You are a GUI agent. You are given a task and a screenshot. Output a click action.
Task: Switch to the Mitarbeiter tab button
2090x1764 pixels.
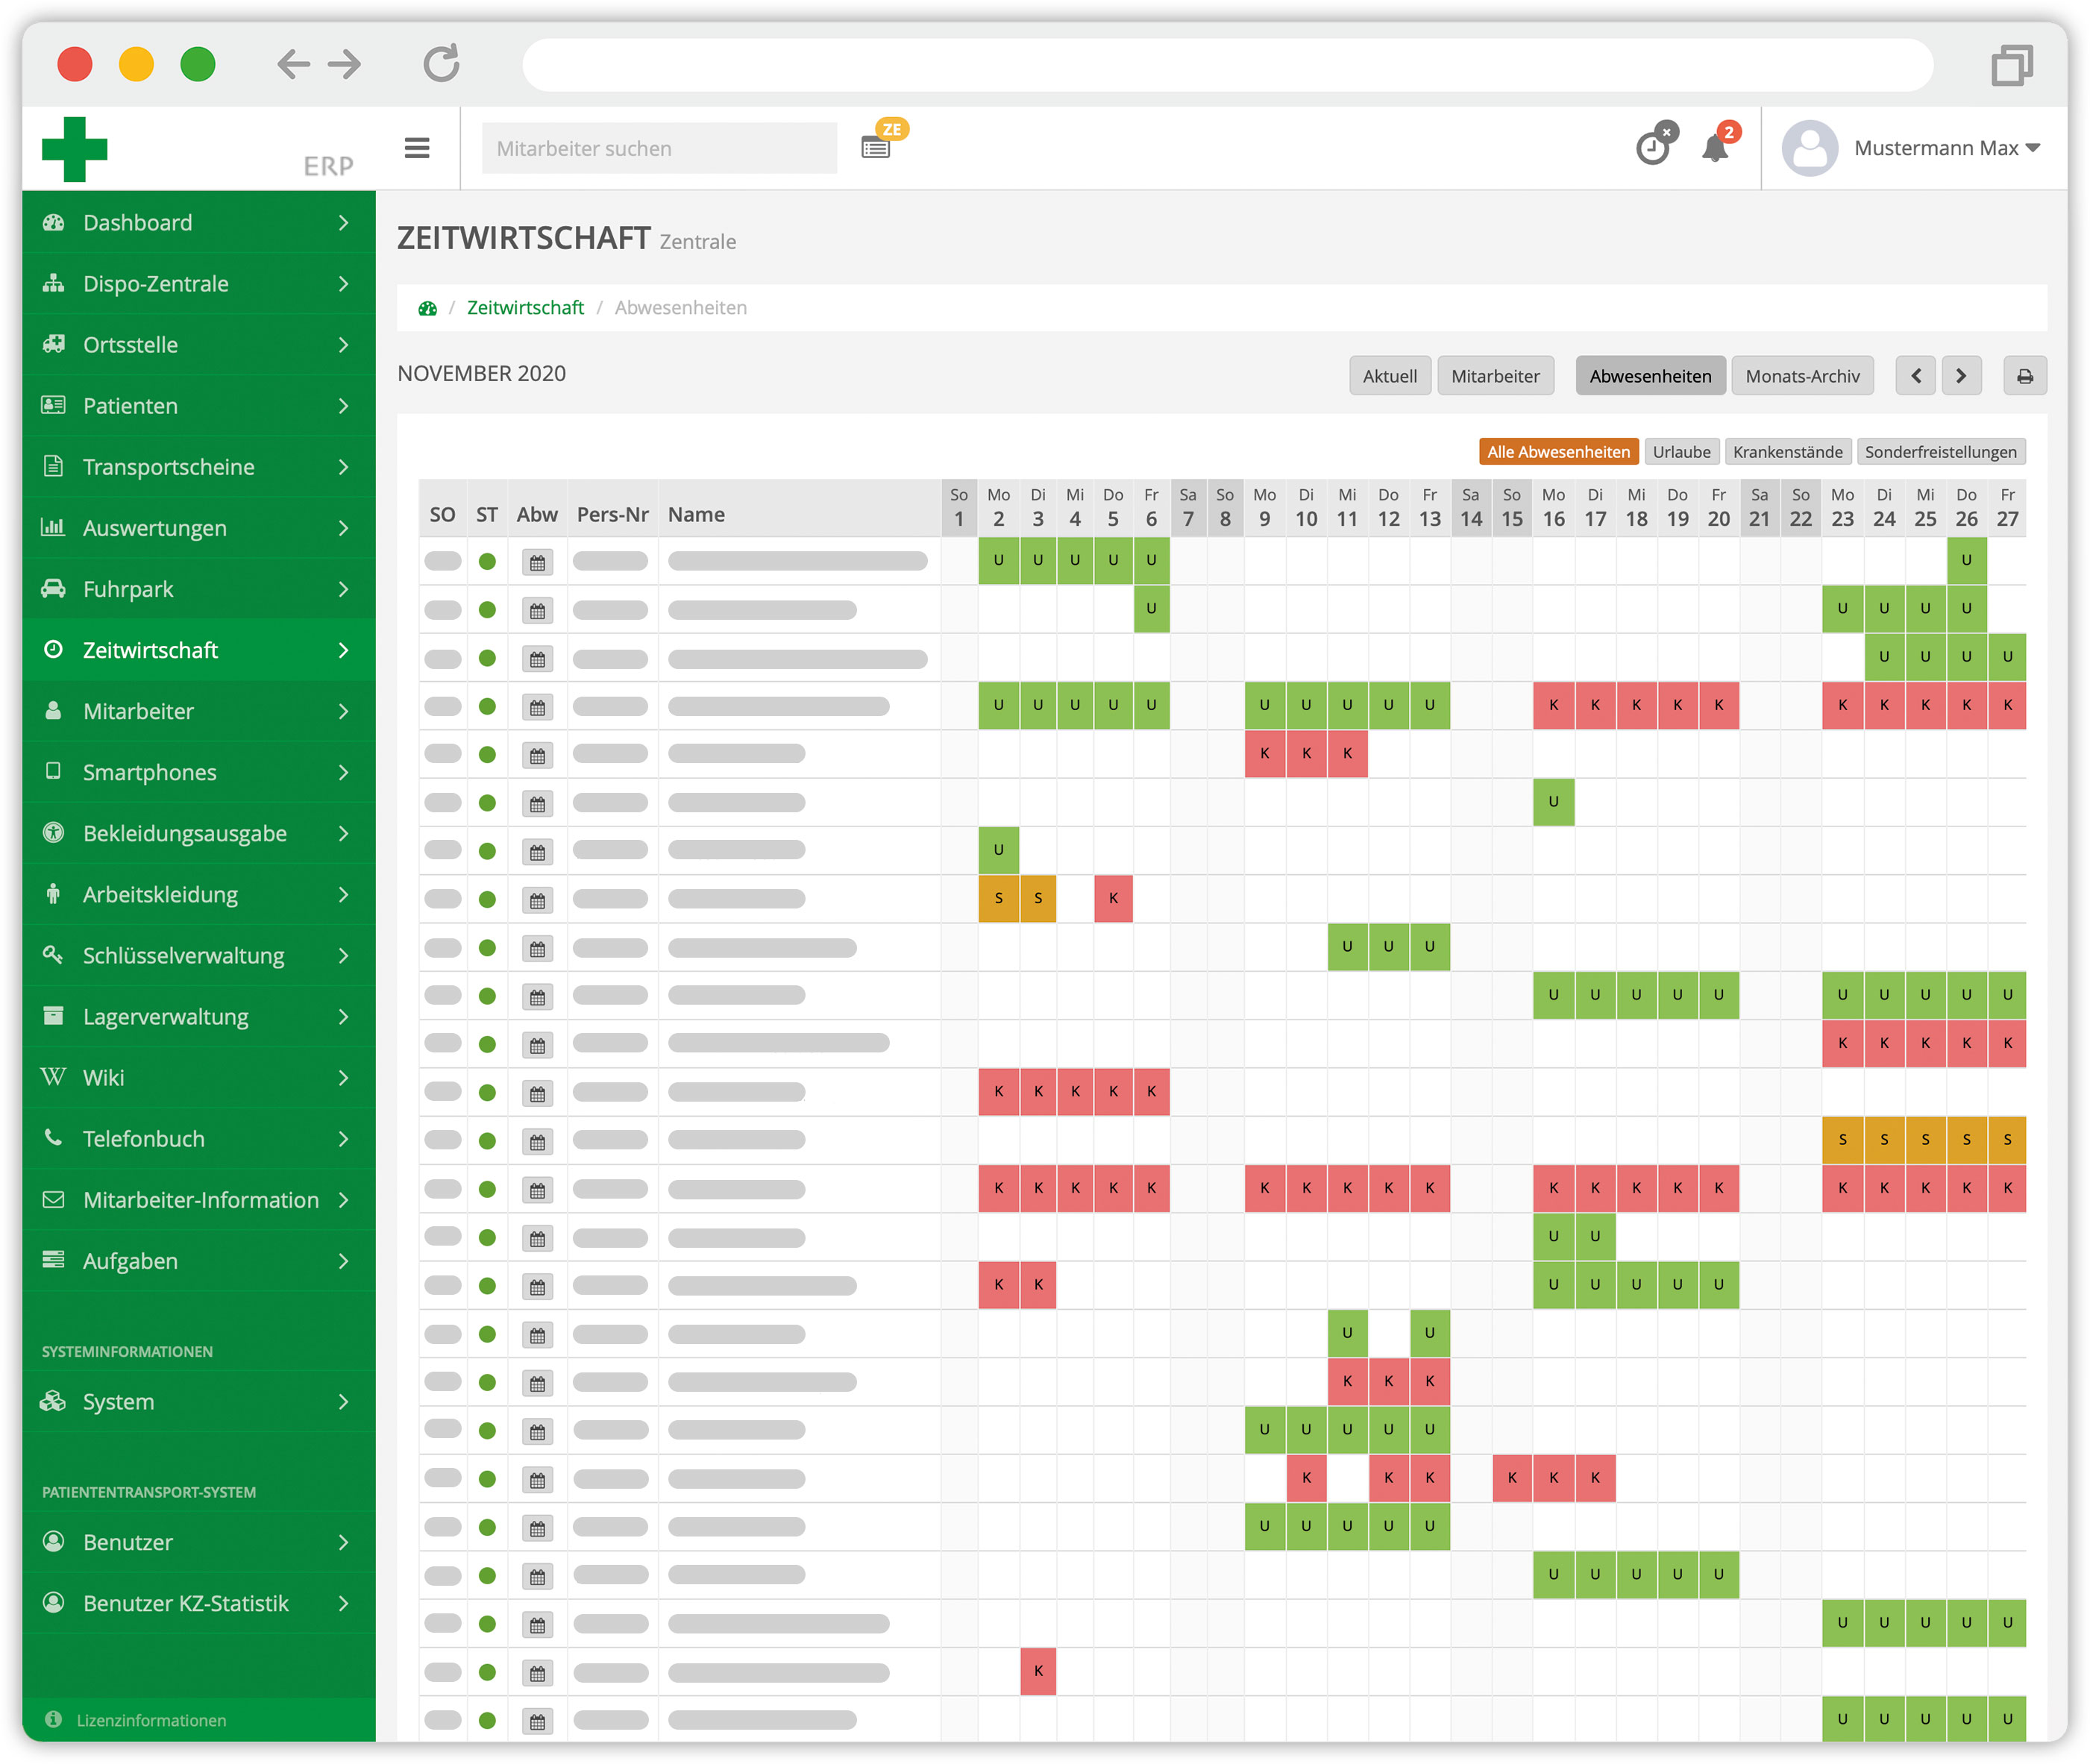coord(1495,376)
